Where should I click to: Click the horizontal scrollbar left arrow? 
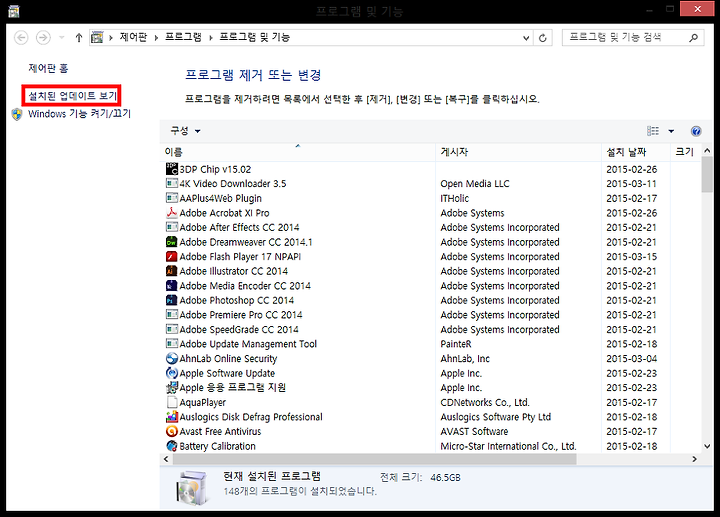point(166,459)
